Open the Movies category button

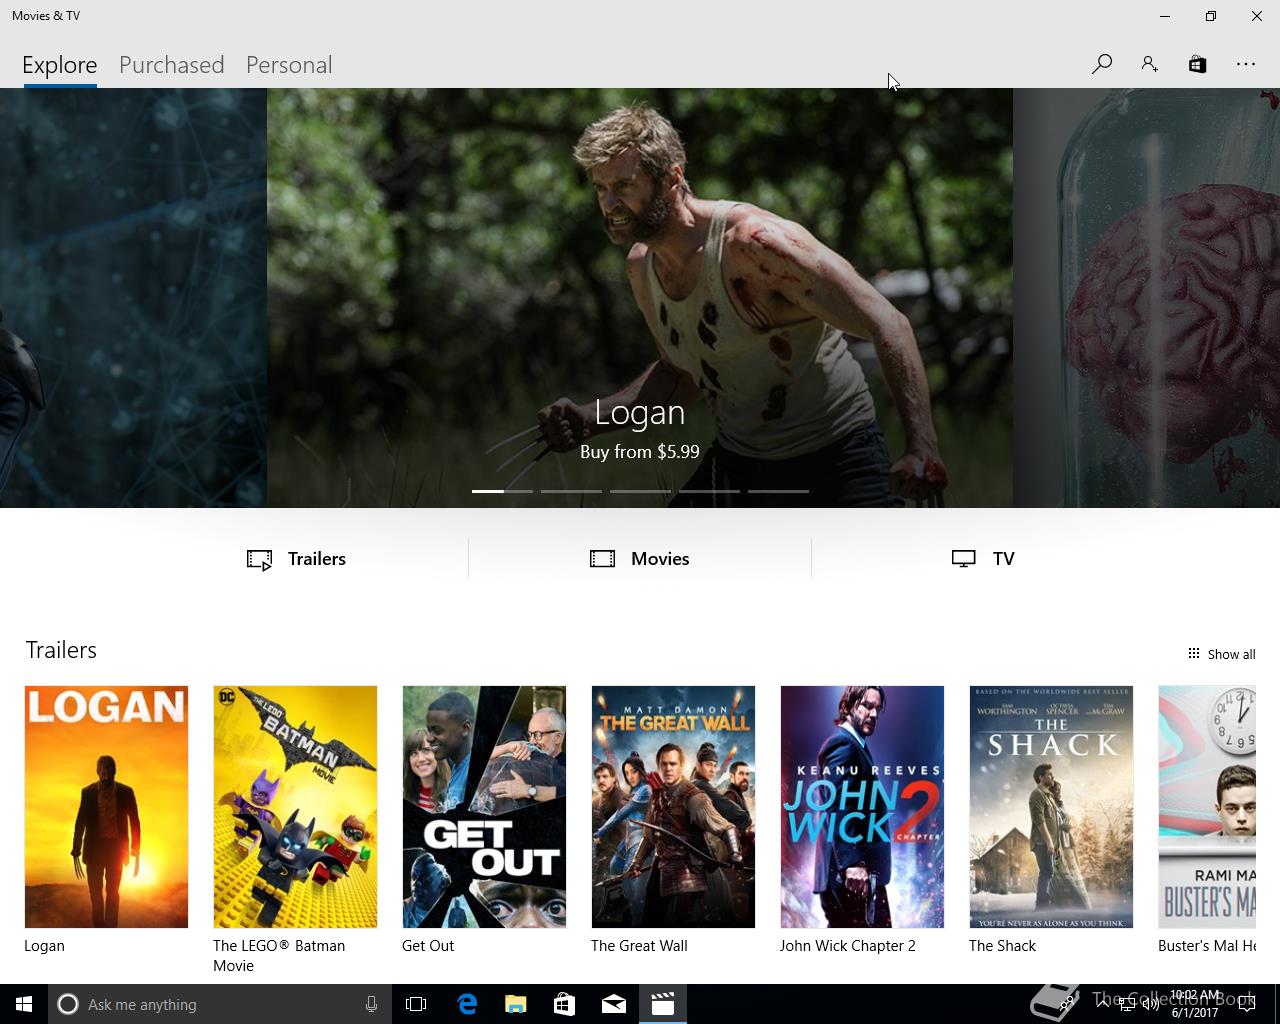click(640, 559)
